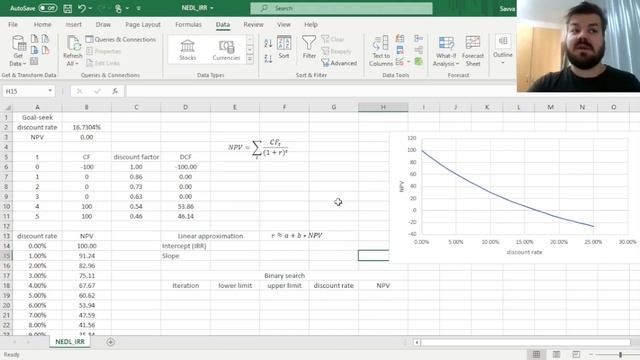Switch to the View tab
640x360 pixels.
tap(284, 24)
